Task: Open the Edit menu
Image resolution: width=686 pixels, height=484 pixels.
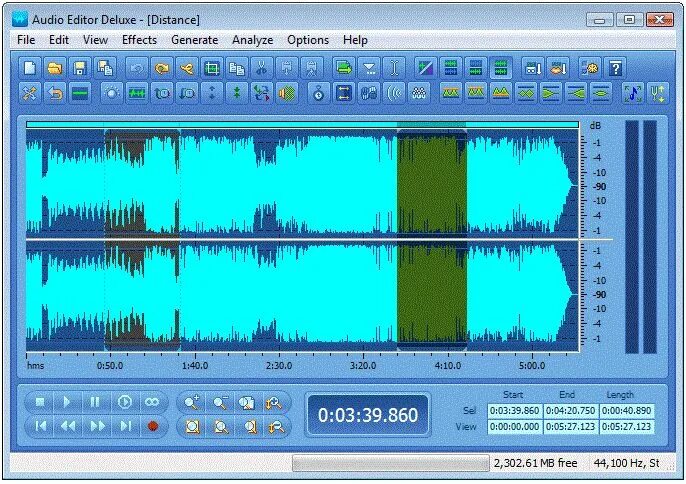Action: click(x=59, y=40)
